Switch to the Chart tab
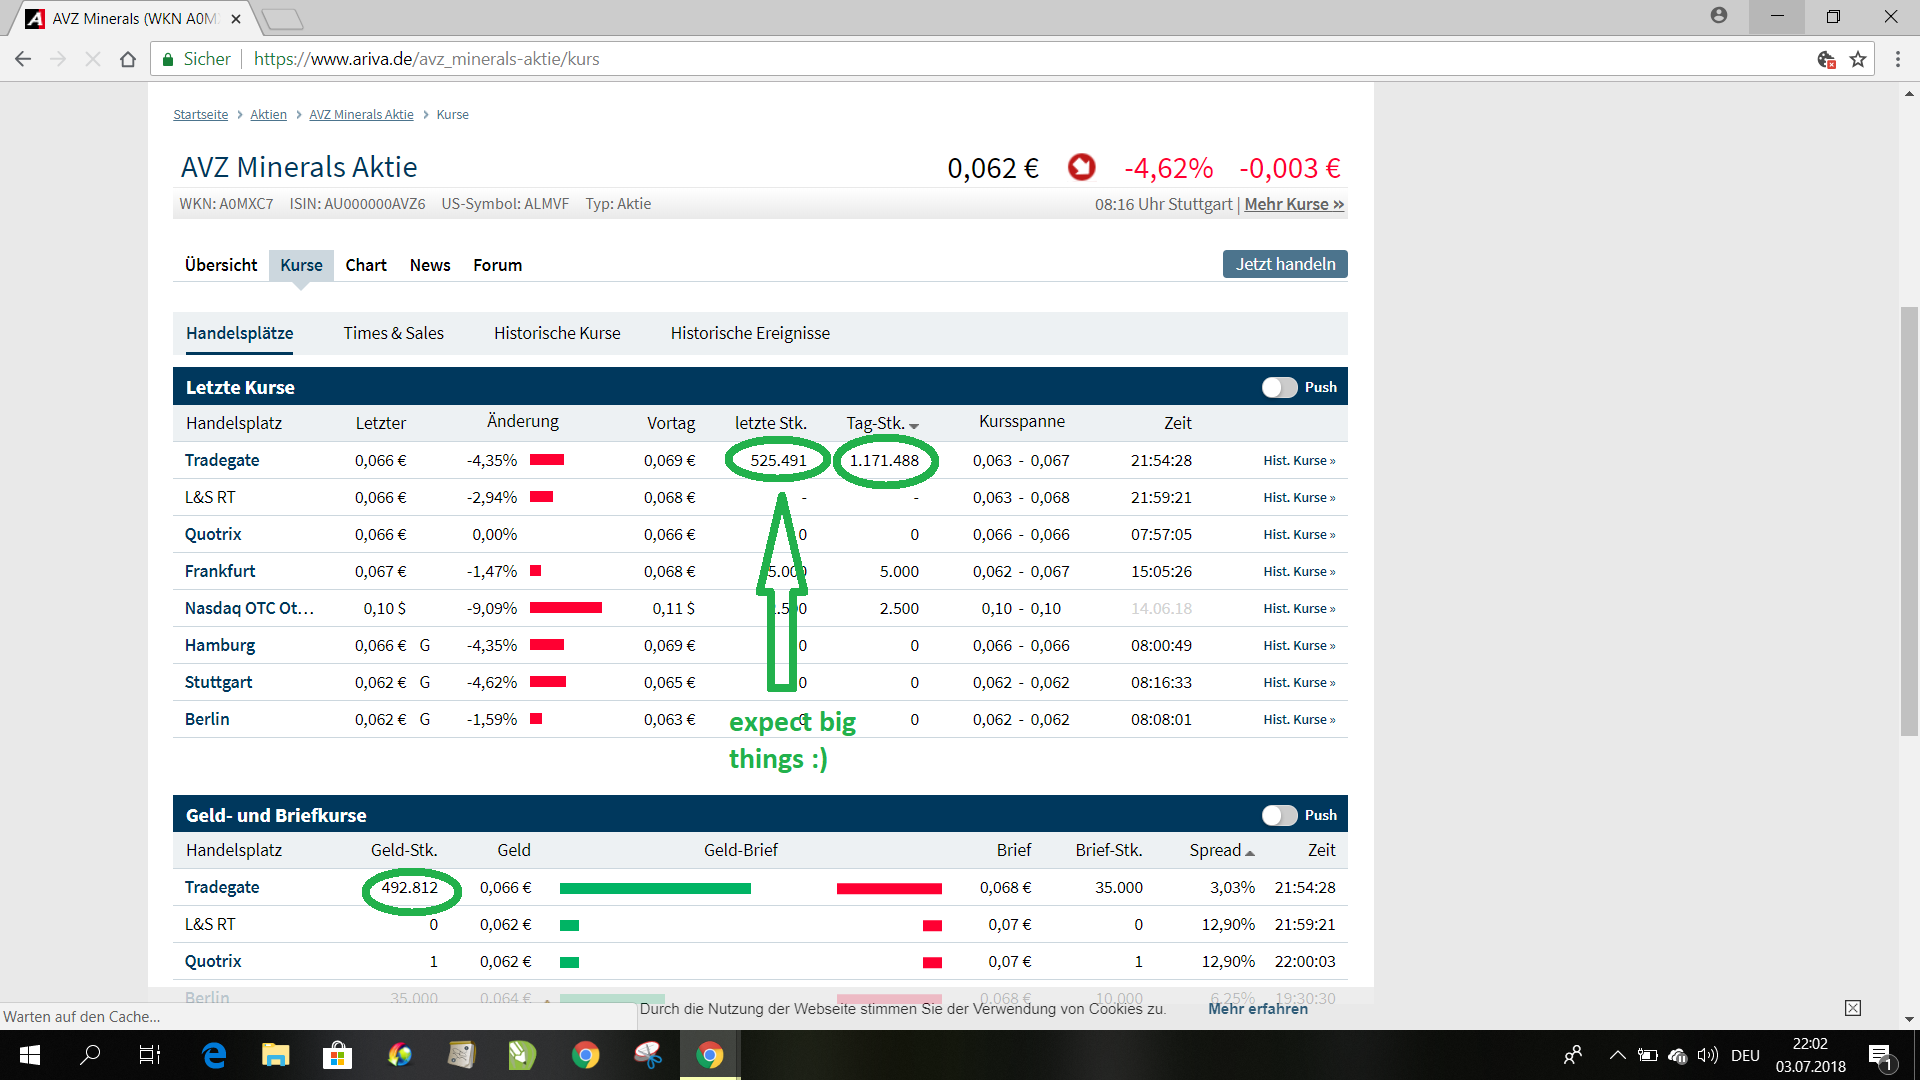Image resolution: width=1920 pixels, height=1080 pixels. (x=366, y=265)
